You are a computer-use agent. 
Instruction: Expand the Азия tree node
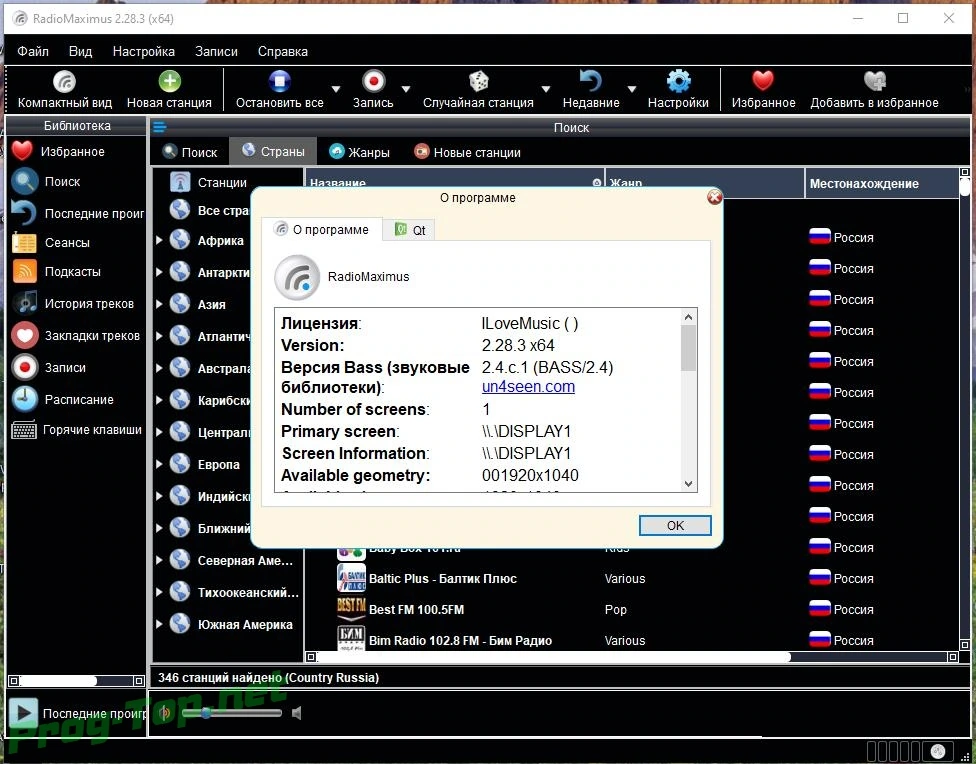click(x=159, y=304)
